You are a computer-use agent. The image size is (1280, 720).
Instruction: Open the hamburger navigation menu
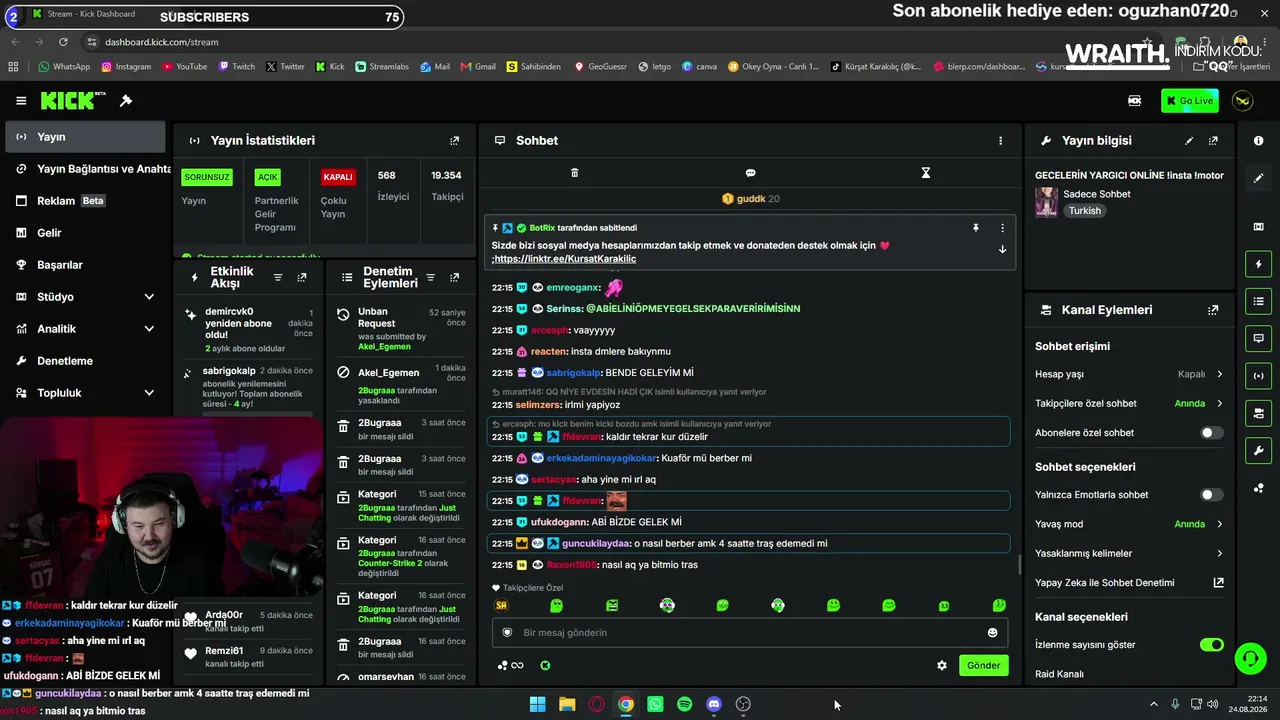21,101
